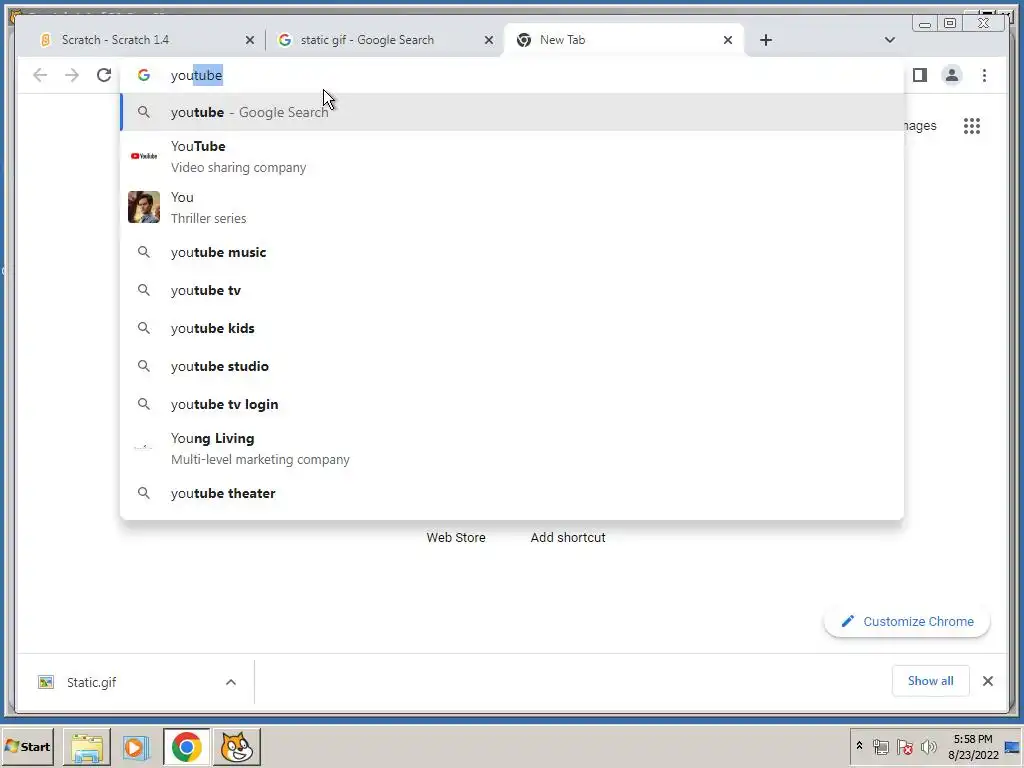The width and height of the screenshot is (1024, 768).
Task: Expand the Static.gif download options chevron
Action: coord(231,682)
